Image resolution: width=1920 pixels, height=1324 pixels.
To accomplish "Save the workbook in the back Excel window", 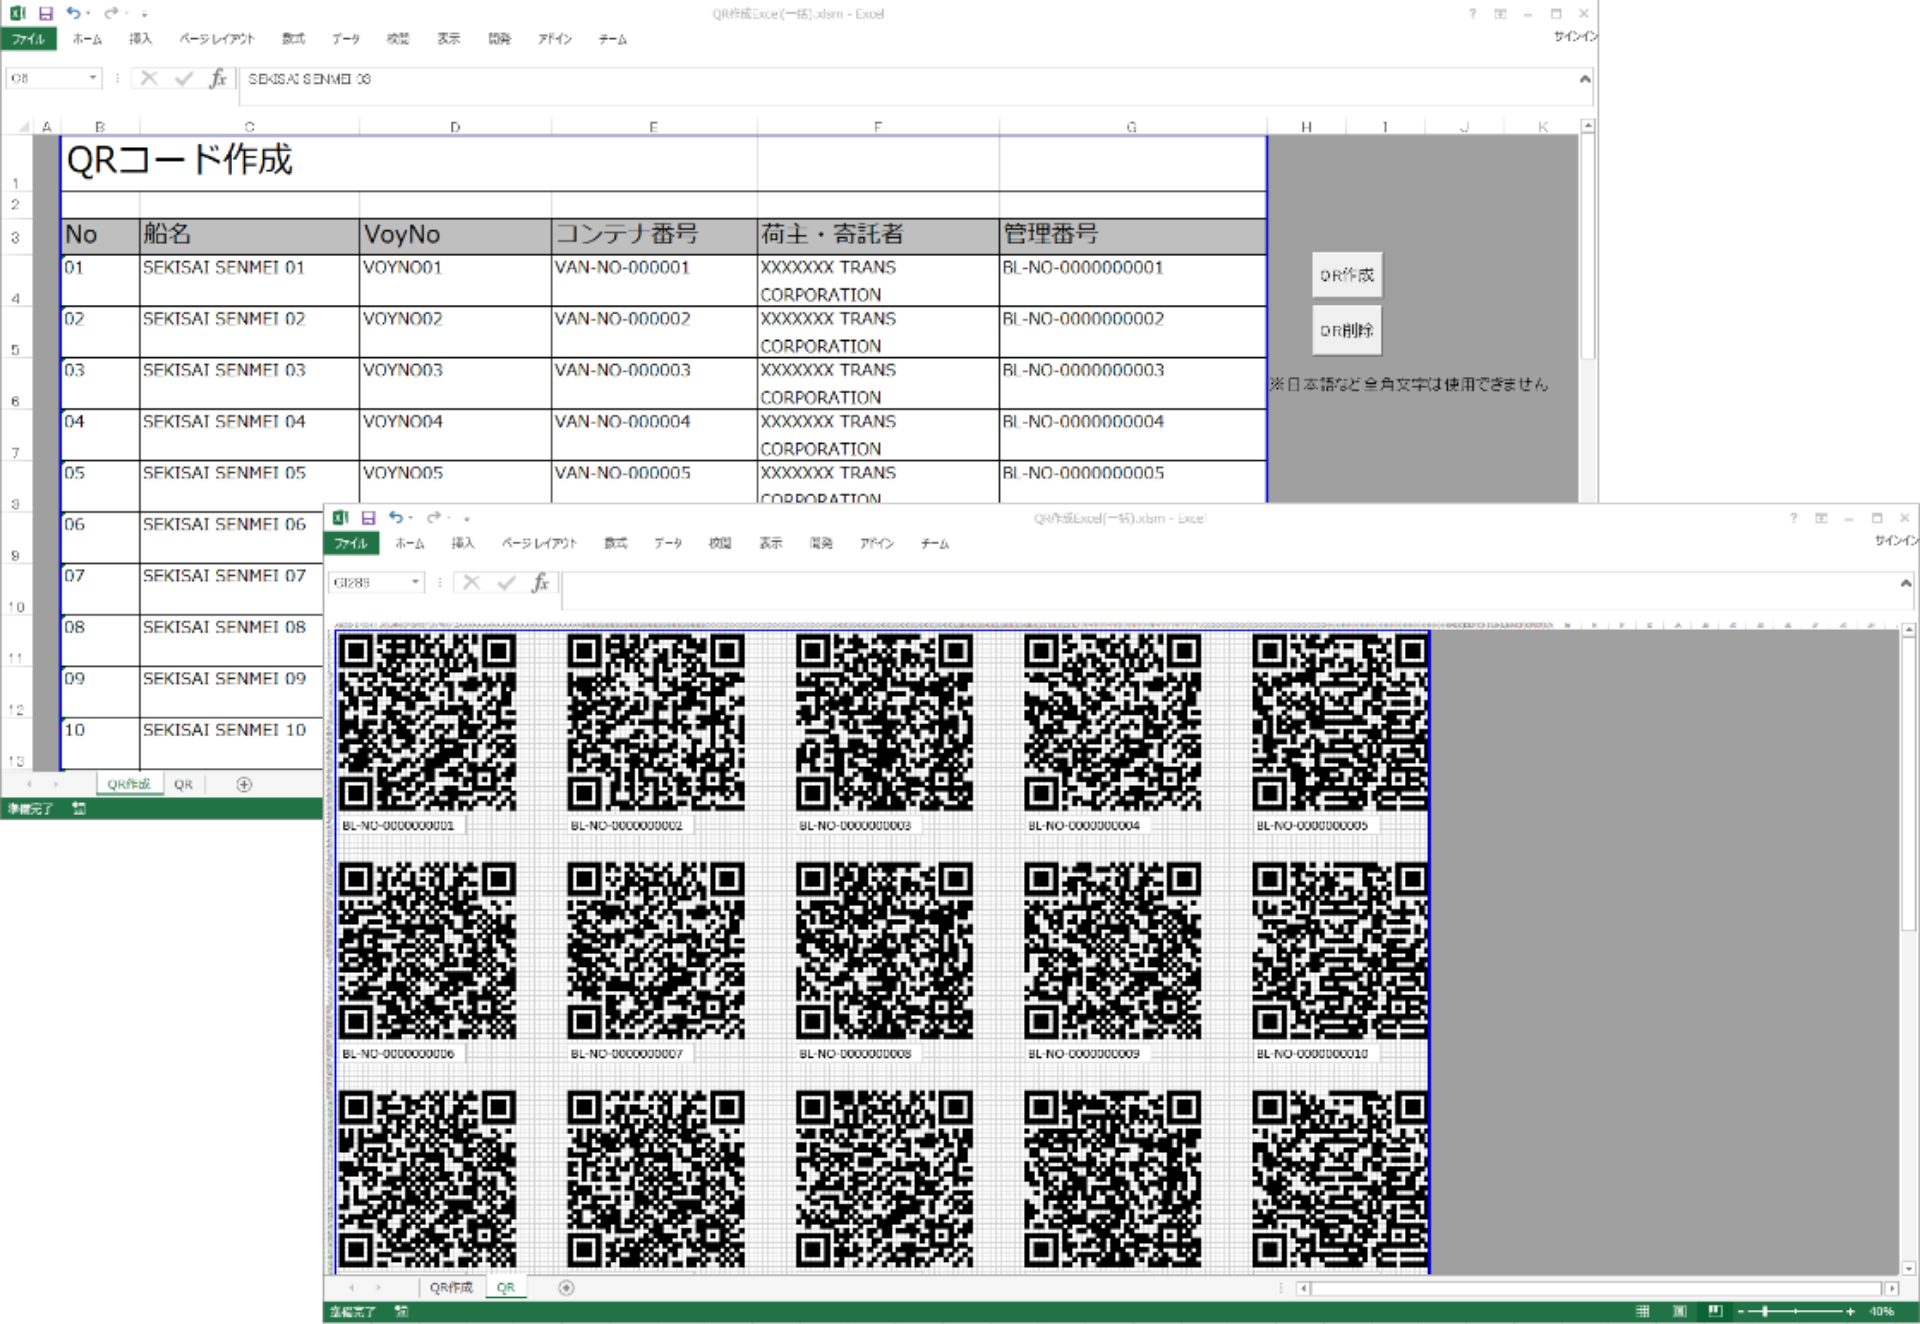I will [46, 14].
